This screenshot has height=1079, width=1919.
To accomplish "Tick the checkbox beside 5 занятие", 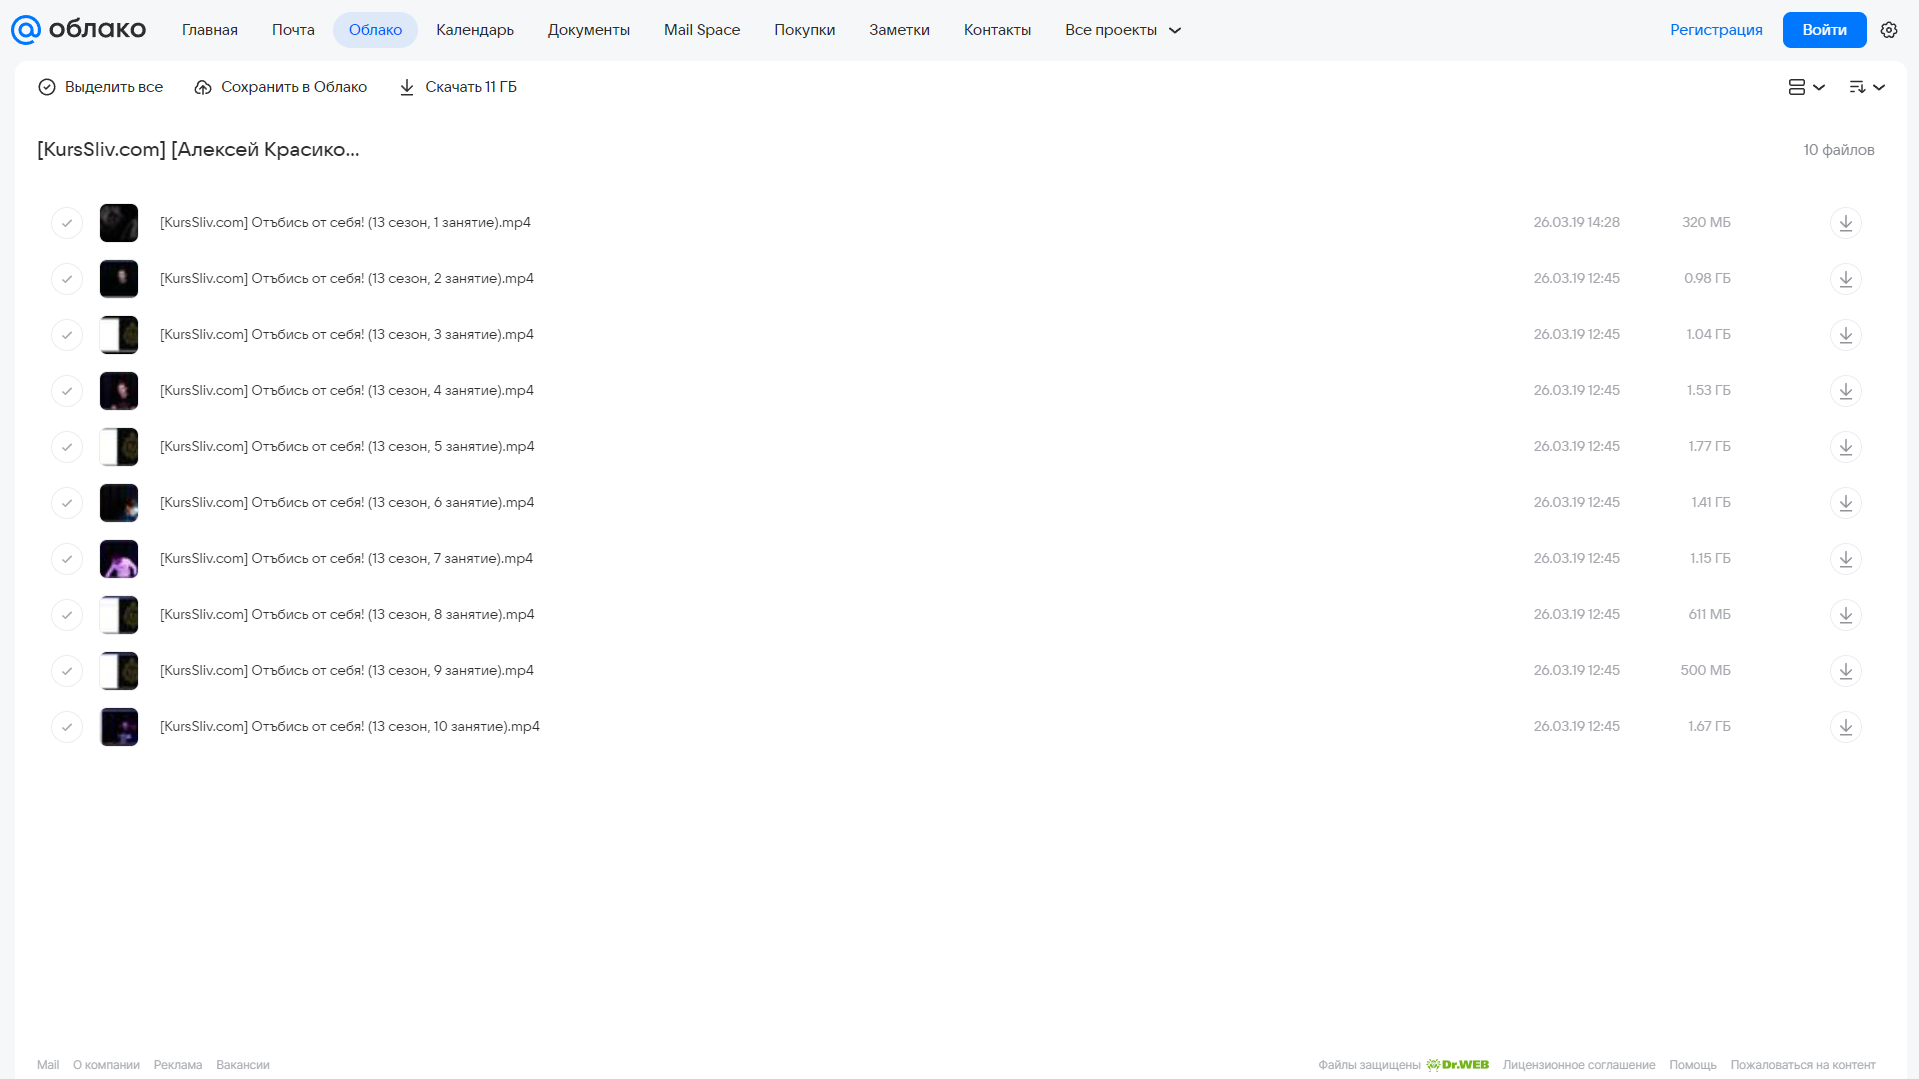I will pyautogui.click(x=67, y=447).
